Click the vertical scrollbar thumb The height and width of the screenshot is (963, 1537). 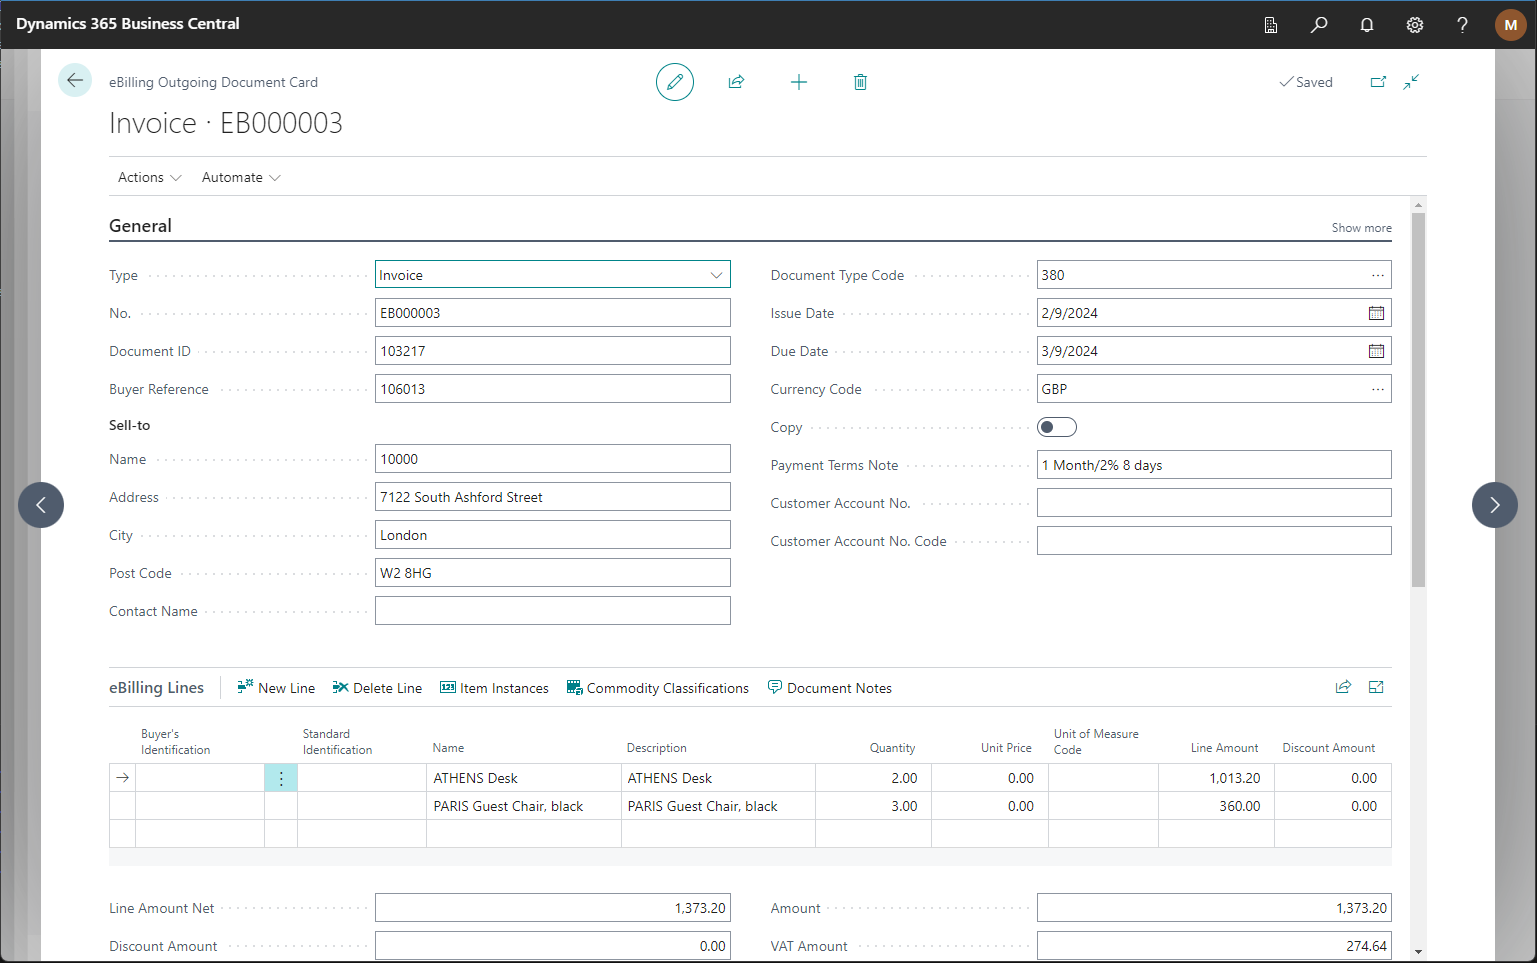[x=1418, y=400]
